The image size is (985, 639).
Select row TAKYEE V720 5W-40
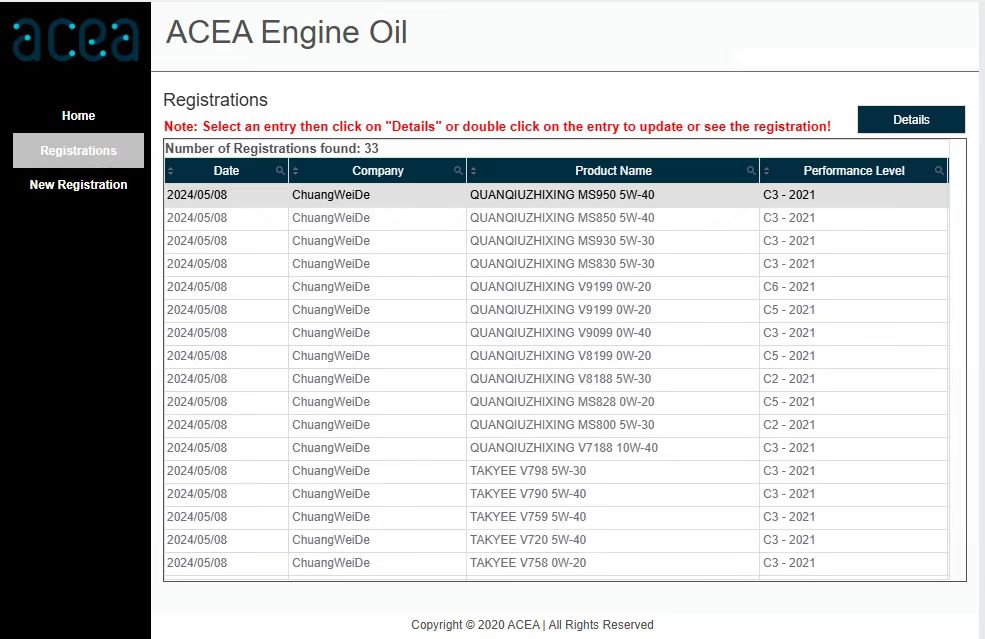point(556,540)
